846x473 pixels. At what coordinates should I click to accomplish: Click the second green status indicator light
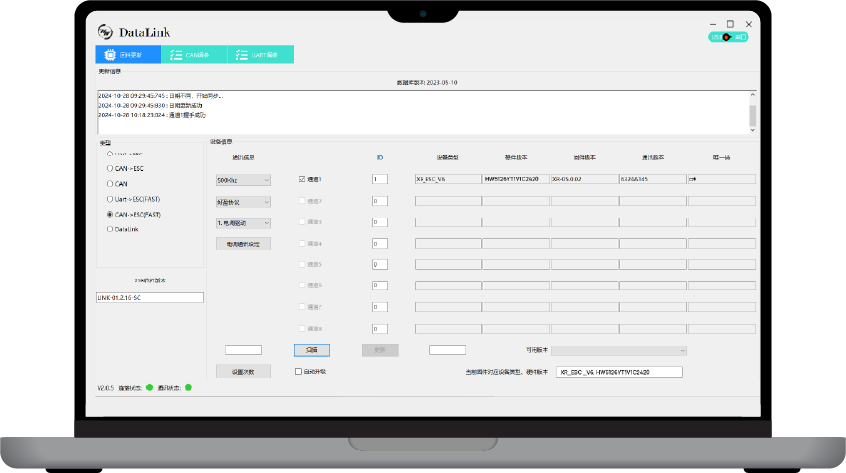pos(189,387)
